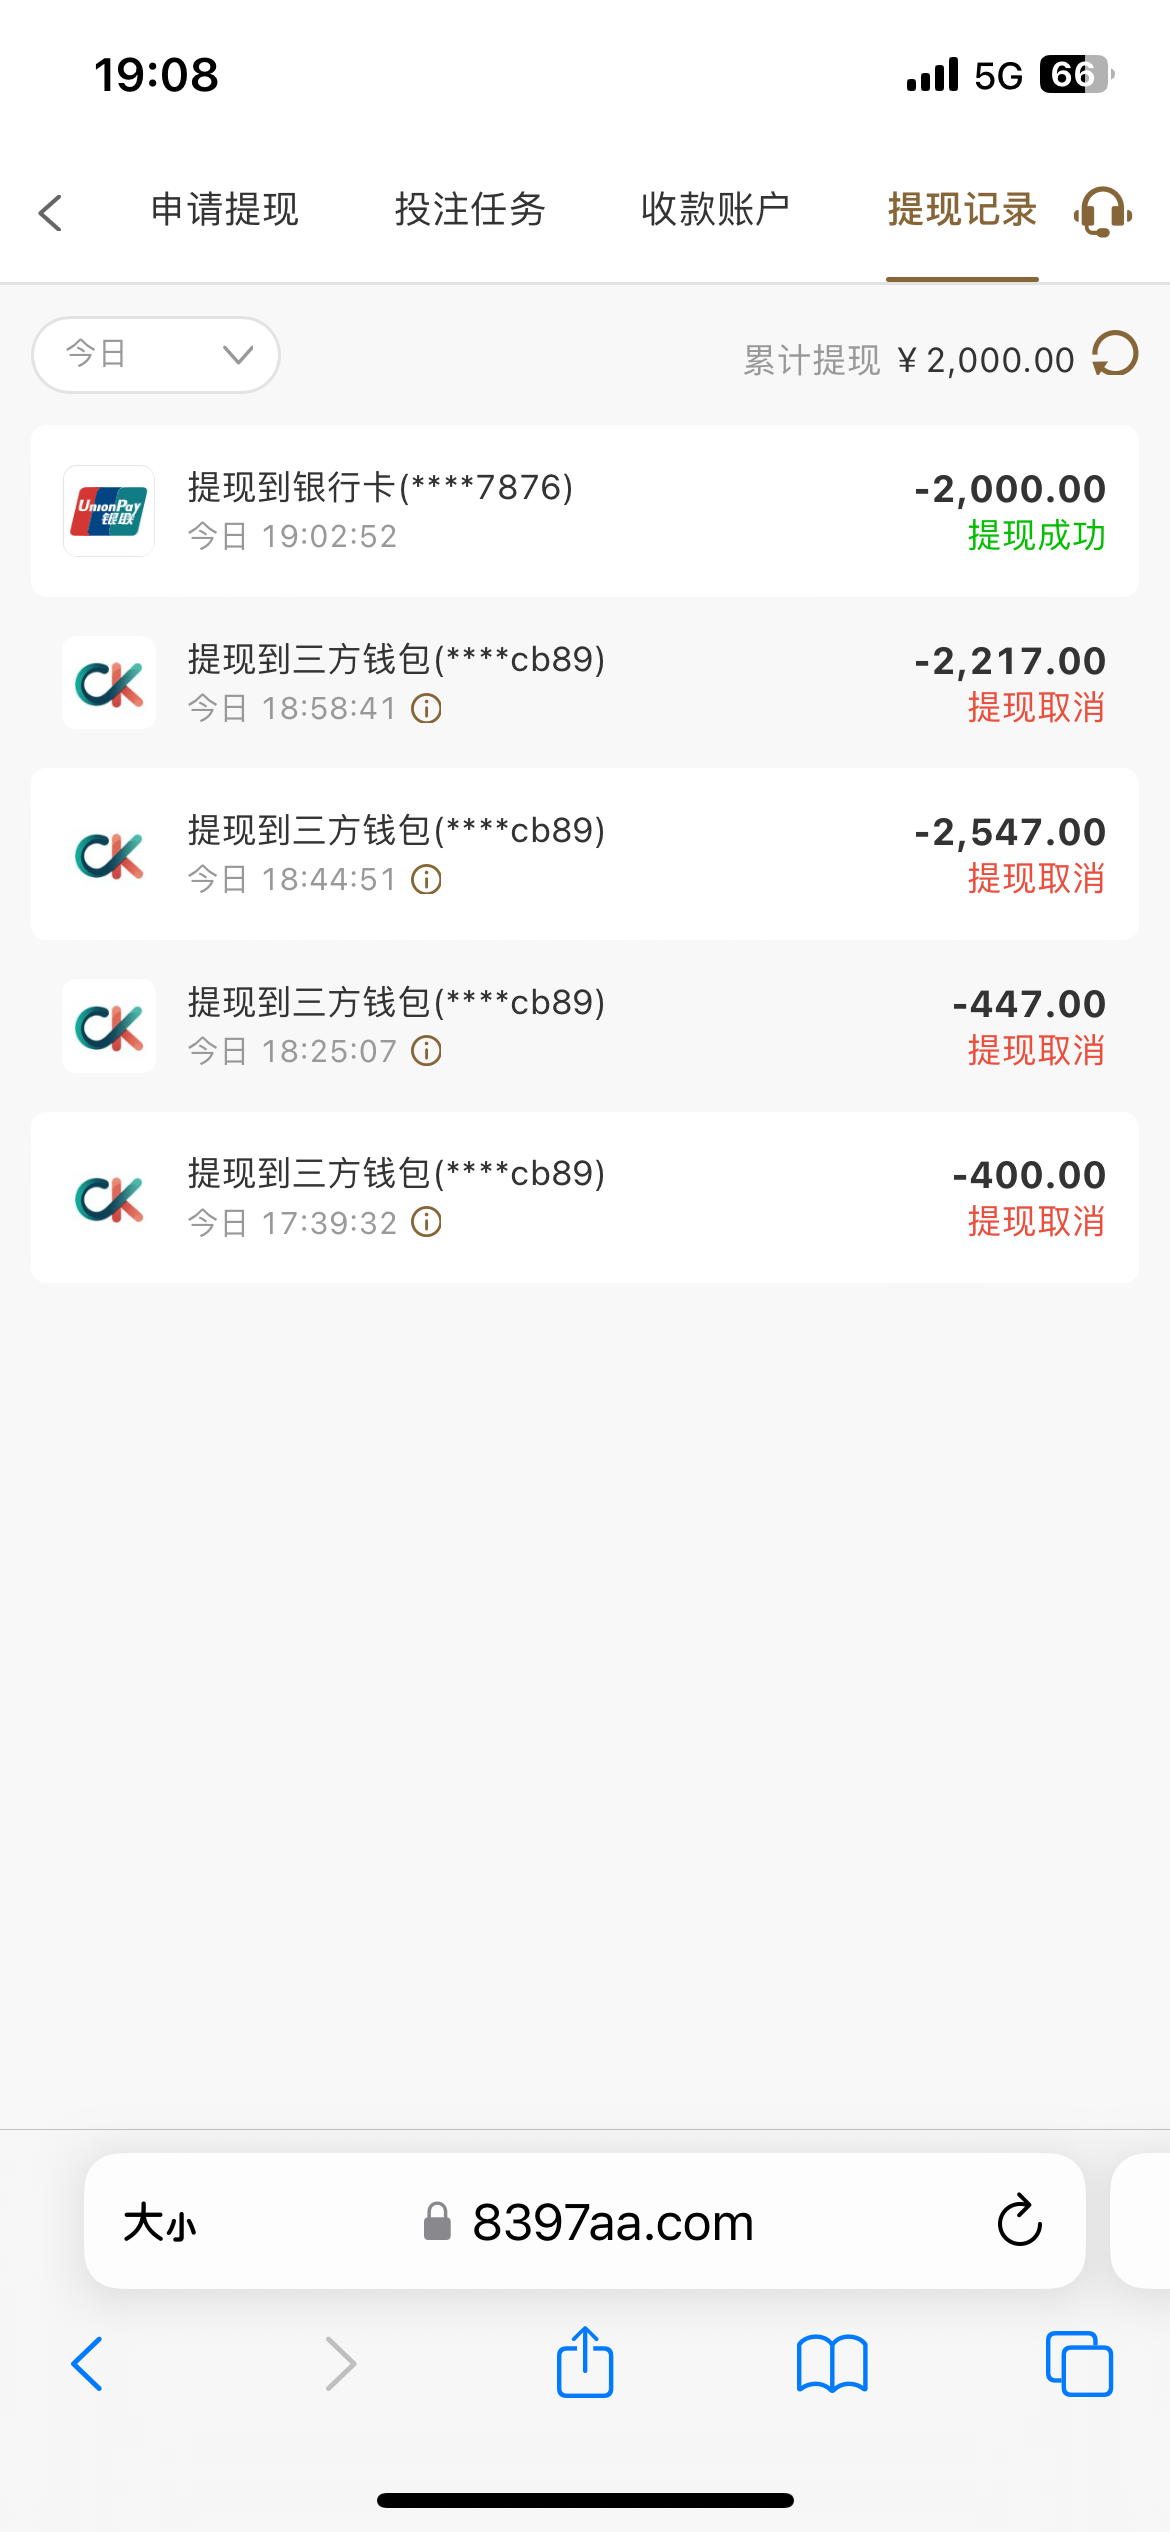Screen dimensions: 1170x2532
Task: Tap info icon beside 17:39:32 record
Action: (x=427, y=1223)
